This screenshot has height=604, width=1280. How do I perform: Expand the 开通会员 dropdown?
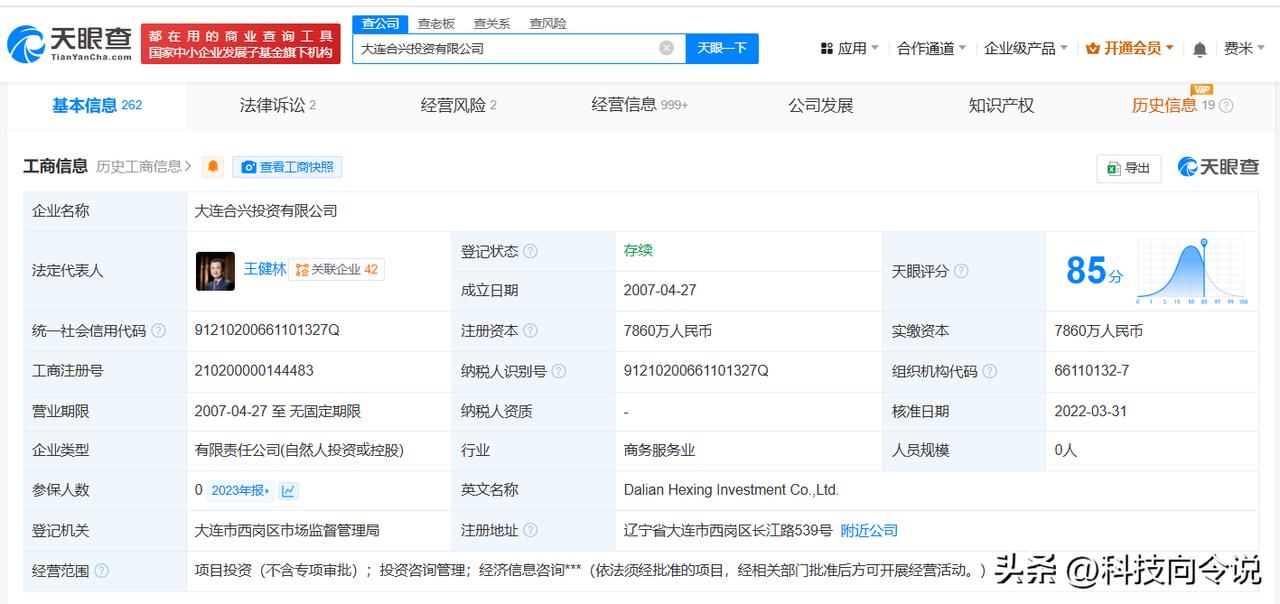1130,48
